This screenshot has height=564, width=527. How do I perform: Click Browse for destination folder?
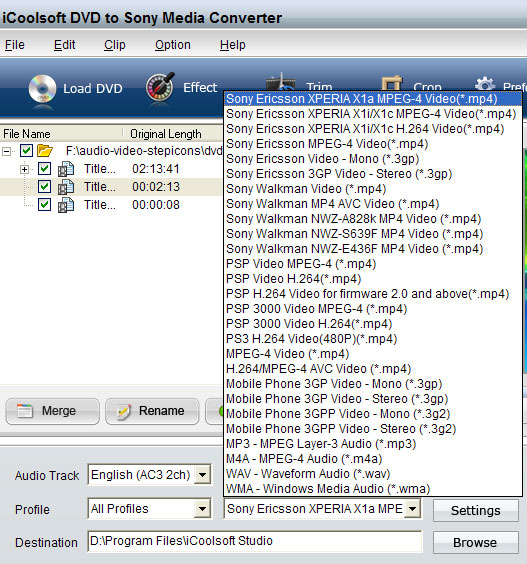point(476,542)
